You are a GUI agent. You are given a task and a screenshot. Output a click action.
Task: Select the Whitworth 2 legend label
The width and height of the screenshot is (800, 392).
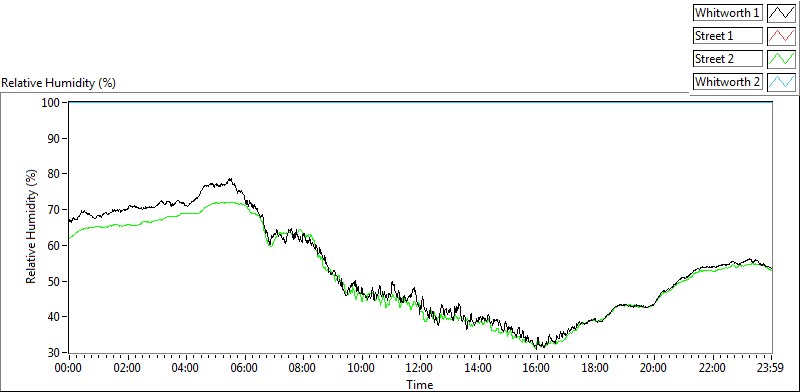(728, 82)
